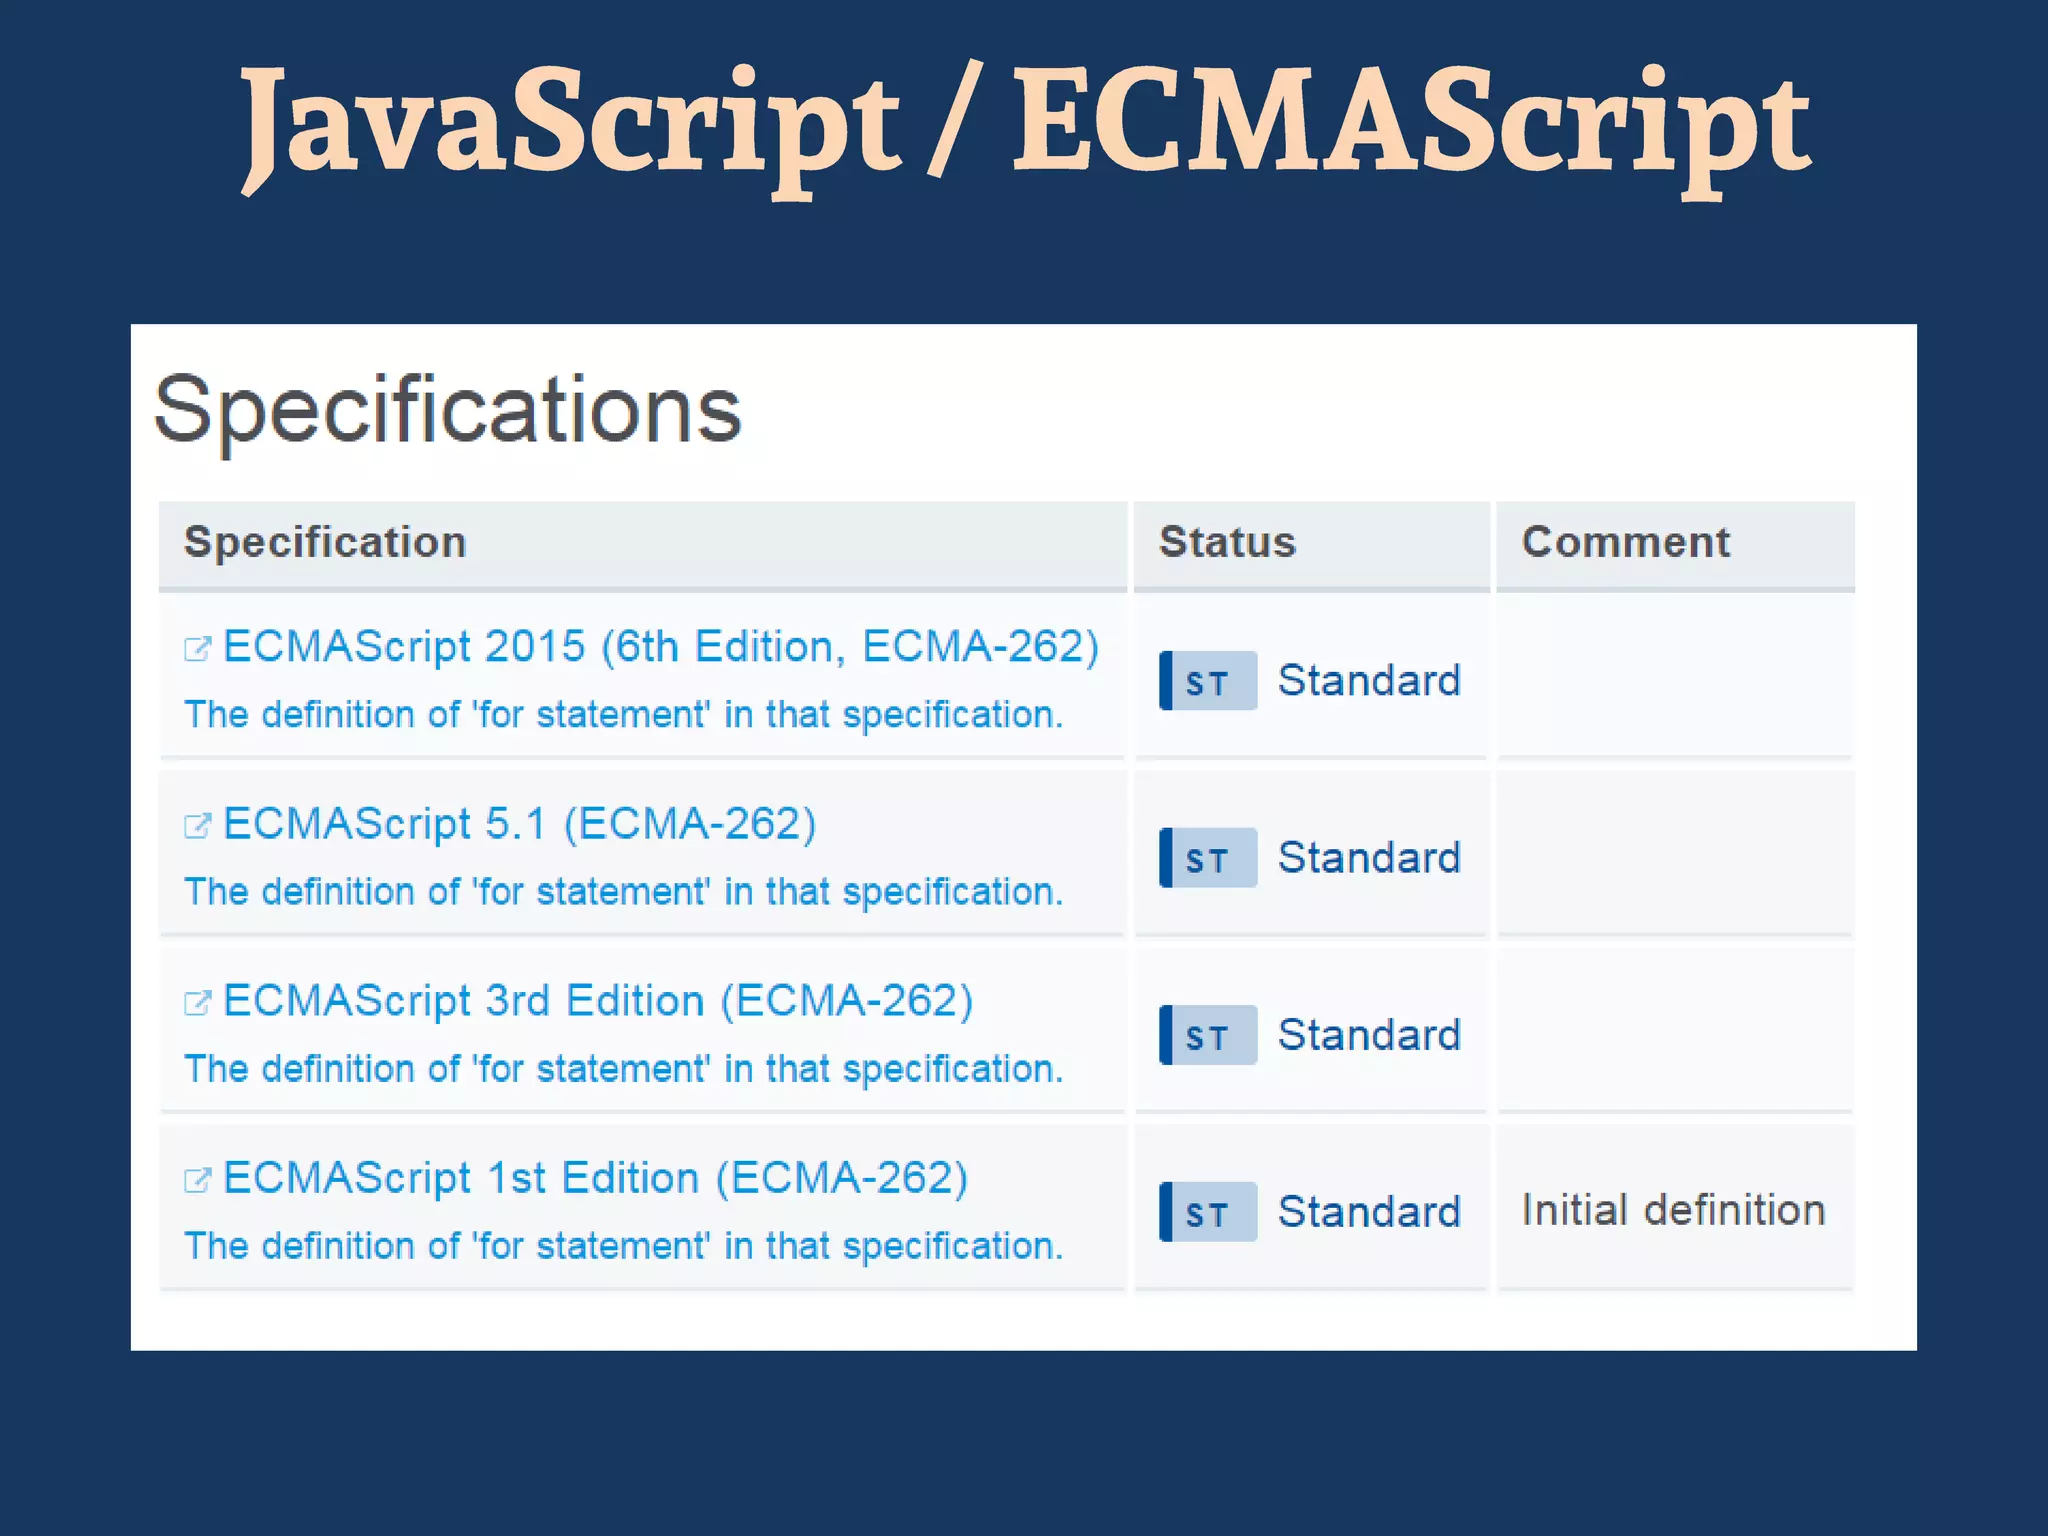The width and height of the screenshot is (2048, 1536).
Task: Click external link icon beside ECMAScript 2015
Action: pos(197,649)
